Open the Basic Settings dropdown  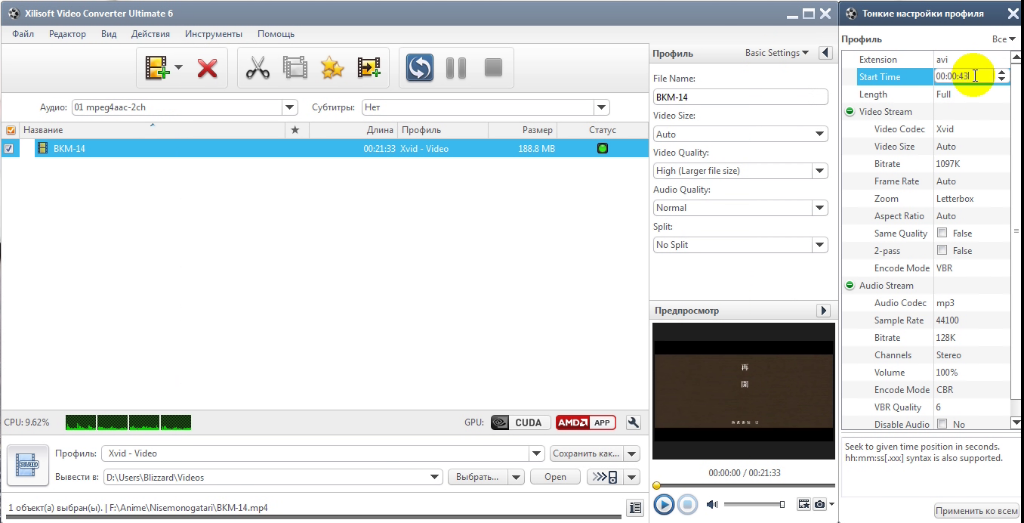tap(776, 53)
